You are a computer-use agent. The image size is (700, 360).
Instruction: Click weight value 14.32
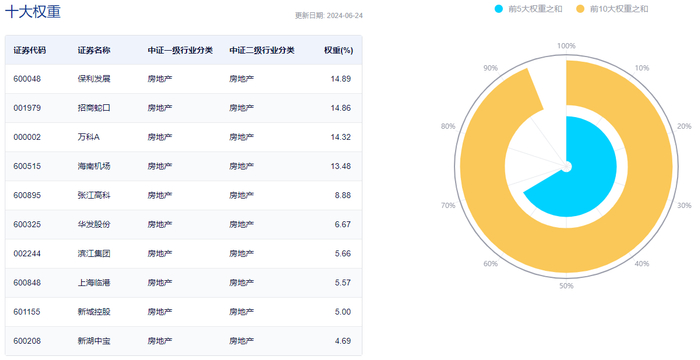[341, 137]
